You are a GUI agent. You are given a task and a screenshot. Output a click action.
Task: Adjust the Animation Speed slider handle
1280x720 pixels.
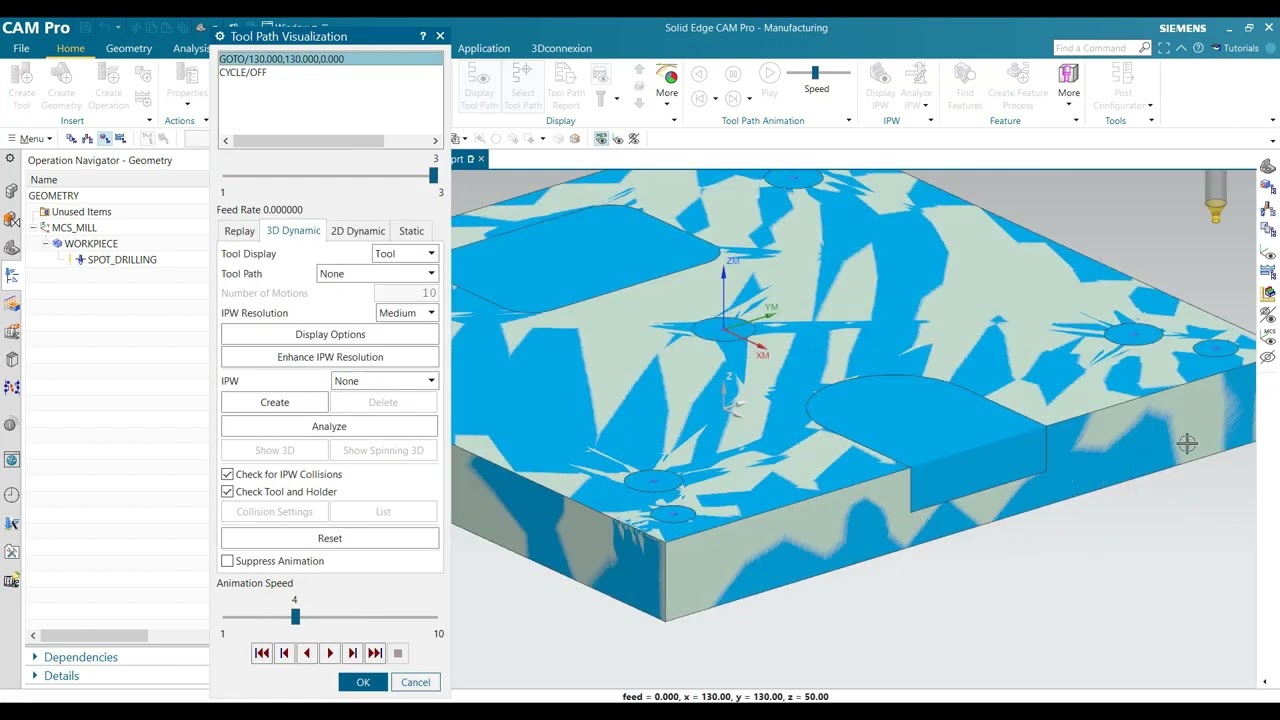point(295,617)
